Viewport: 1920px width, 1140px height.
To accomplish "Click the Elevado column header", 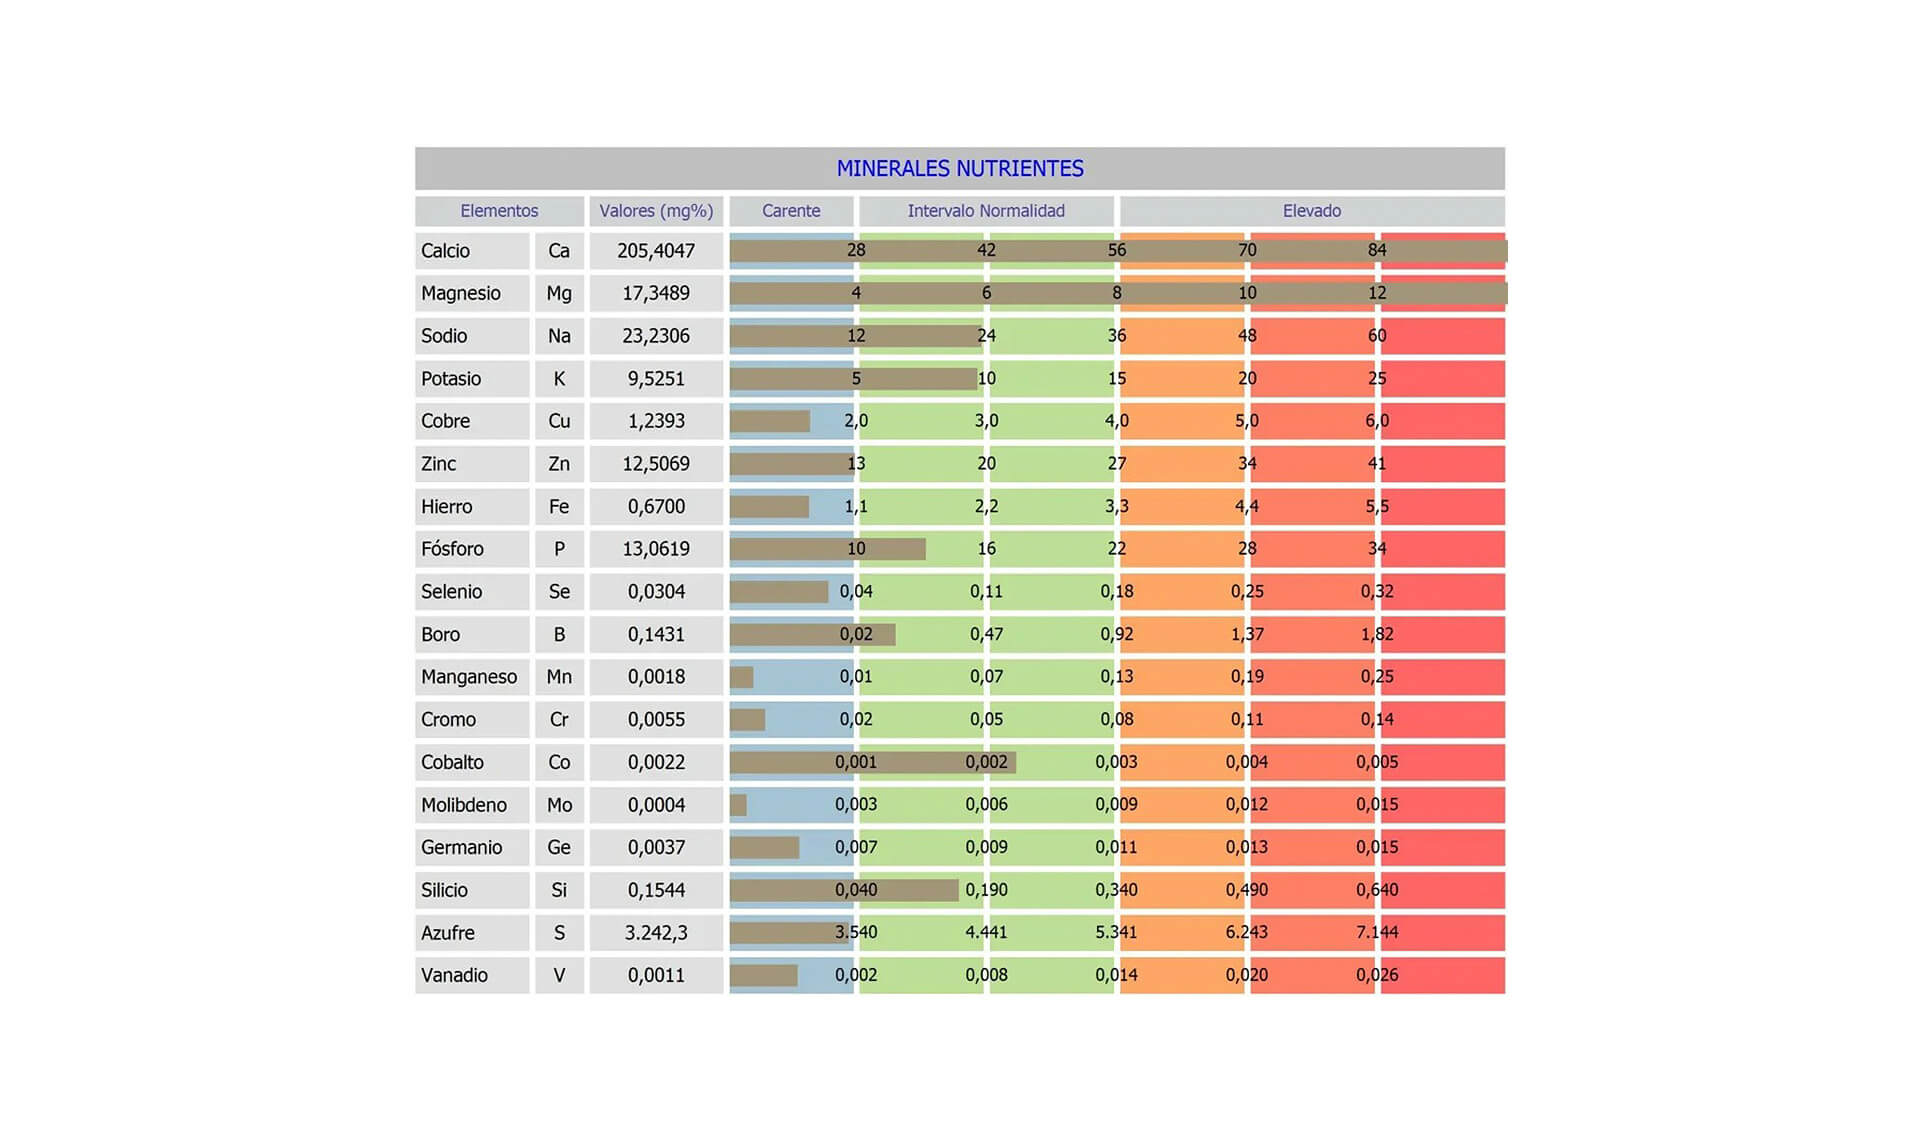I will click(x=1312, y=211).
